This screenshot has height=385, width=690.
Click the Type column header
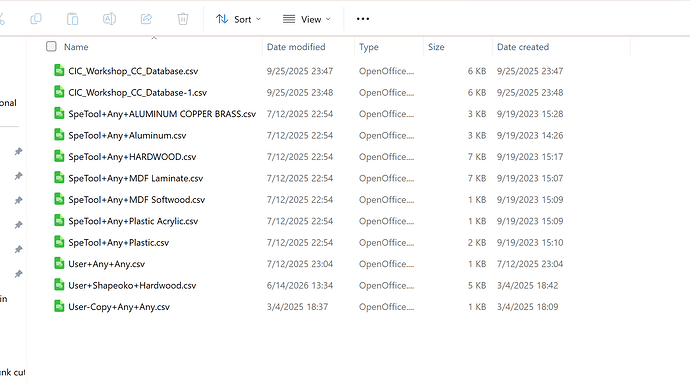coord(369,47)
